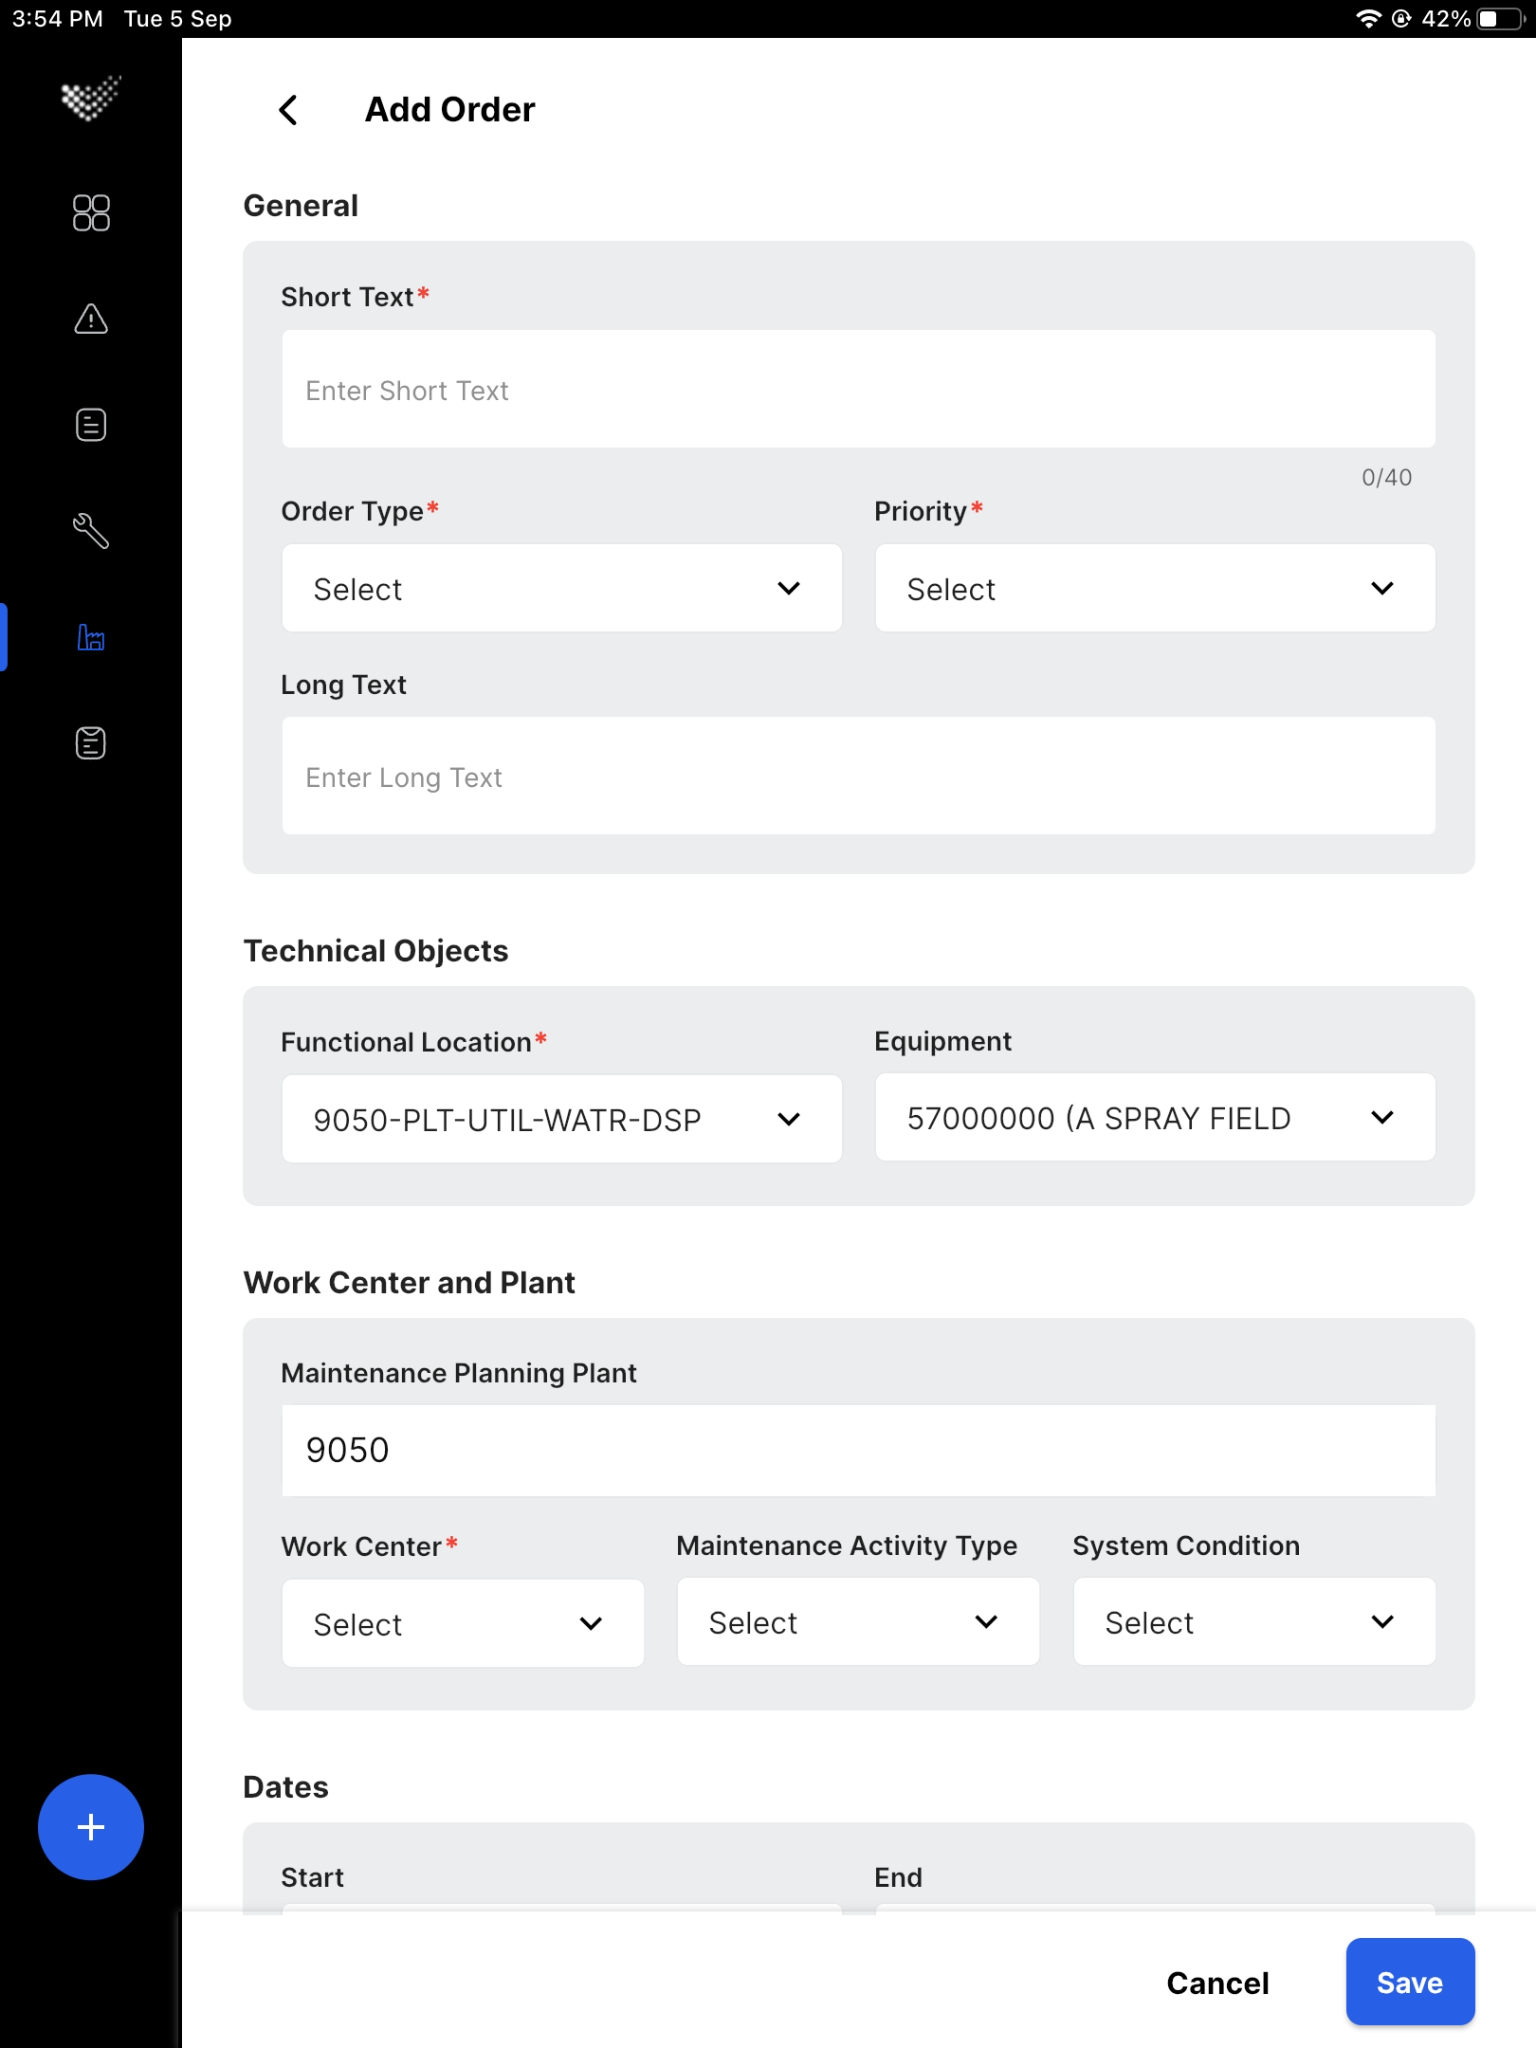
Task: Open the factory plant icon in sidebar
Action: tap(91, 637)
